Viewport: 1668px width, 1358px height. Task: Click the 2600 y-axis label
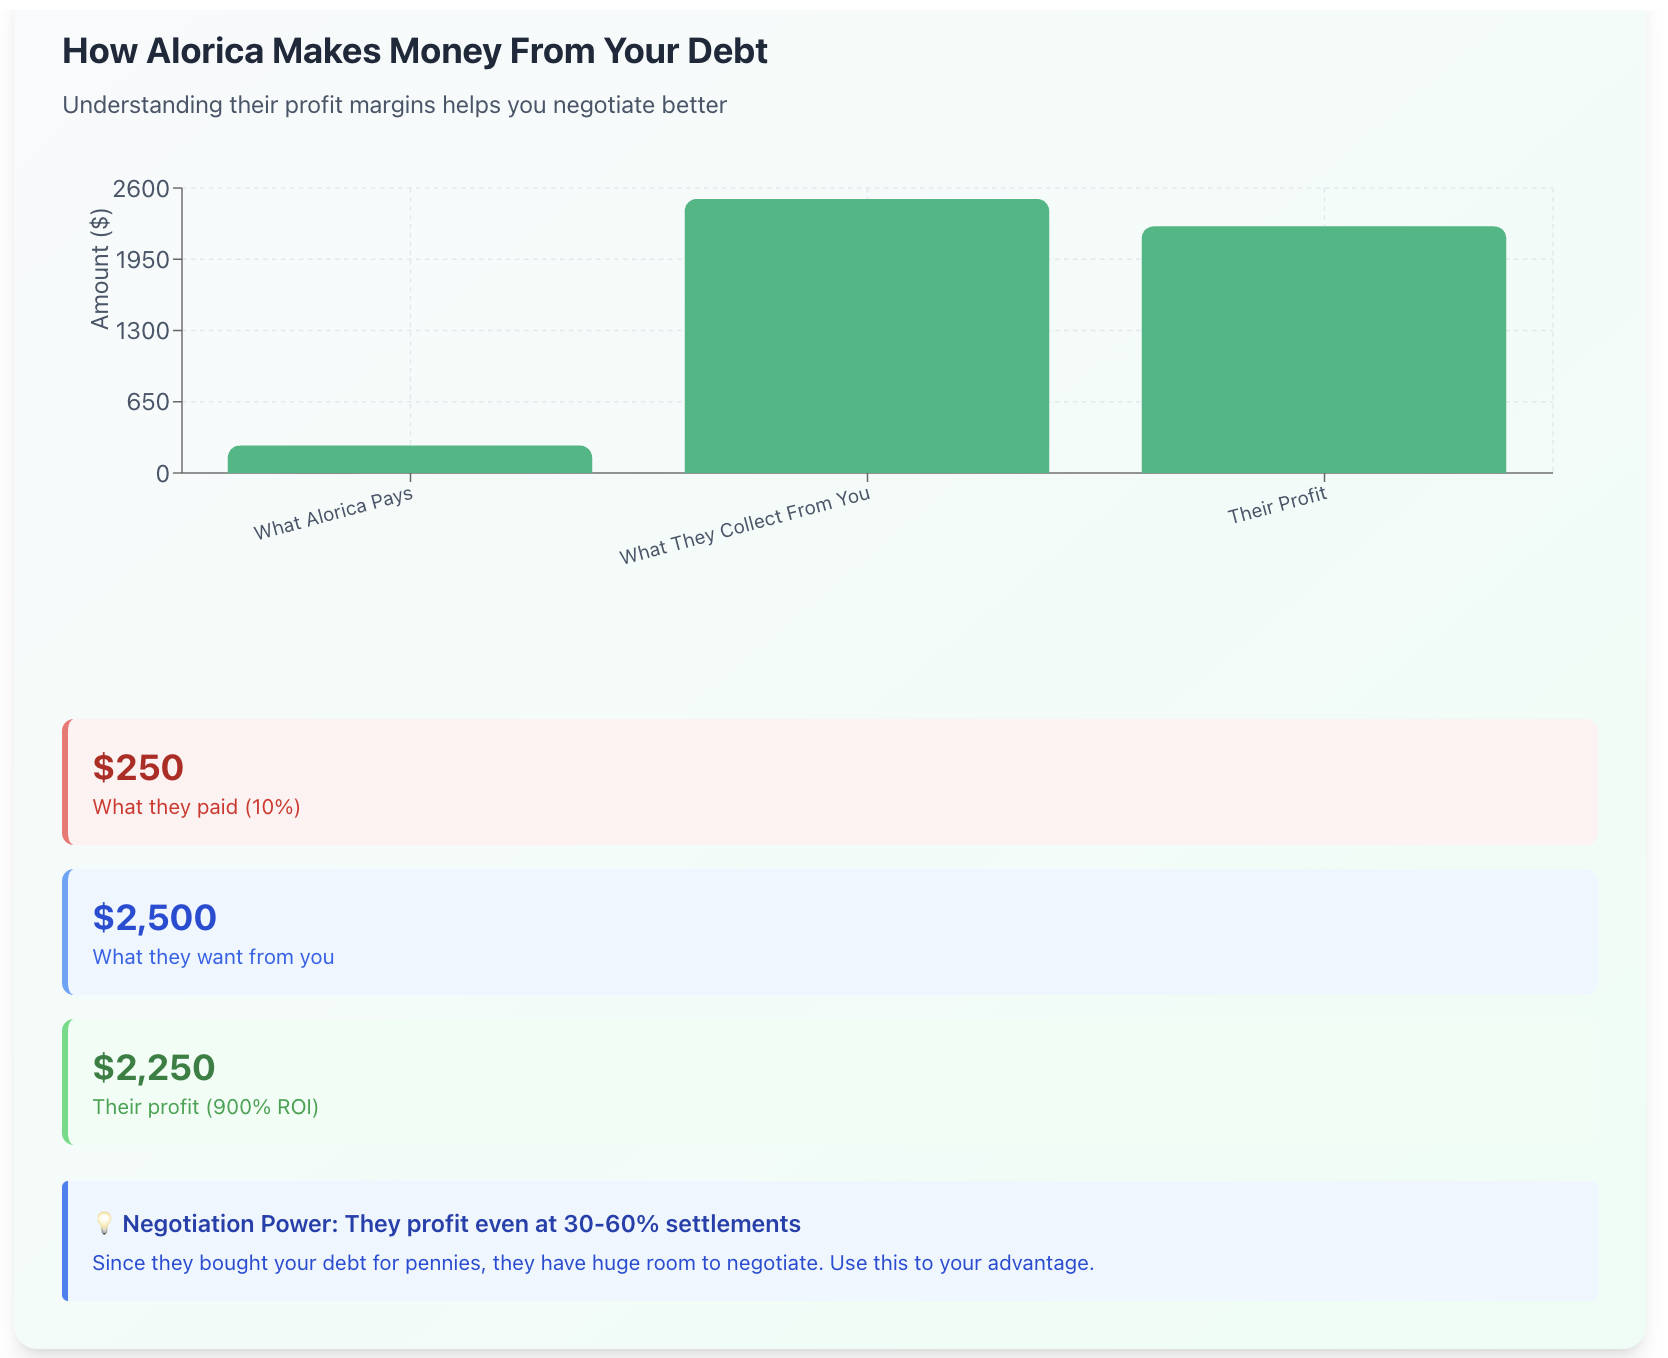click(x=141, y=188)
